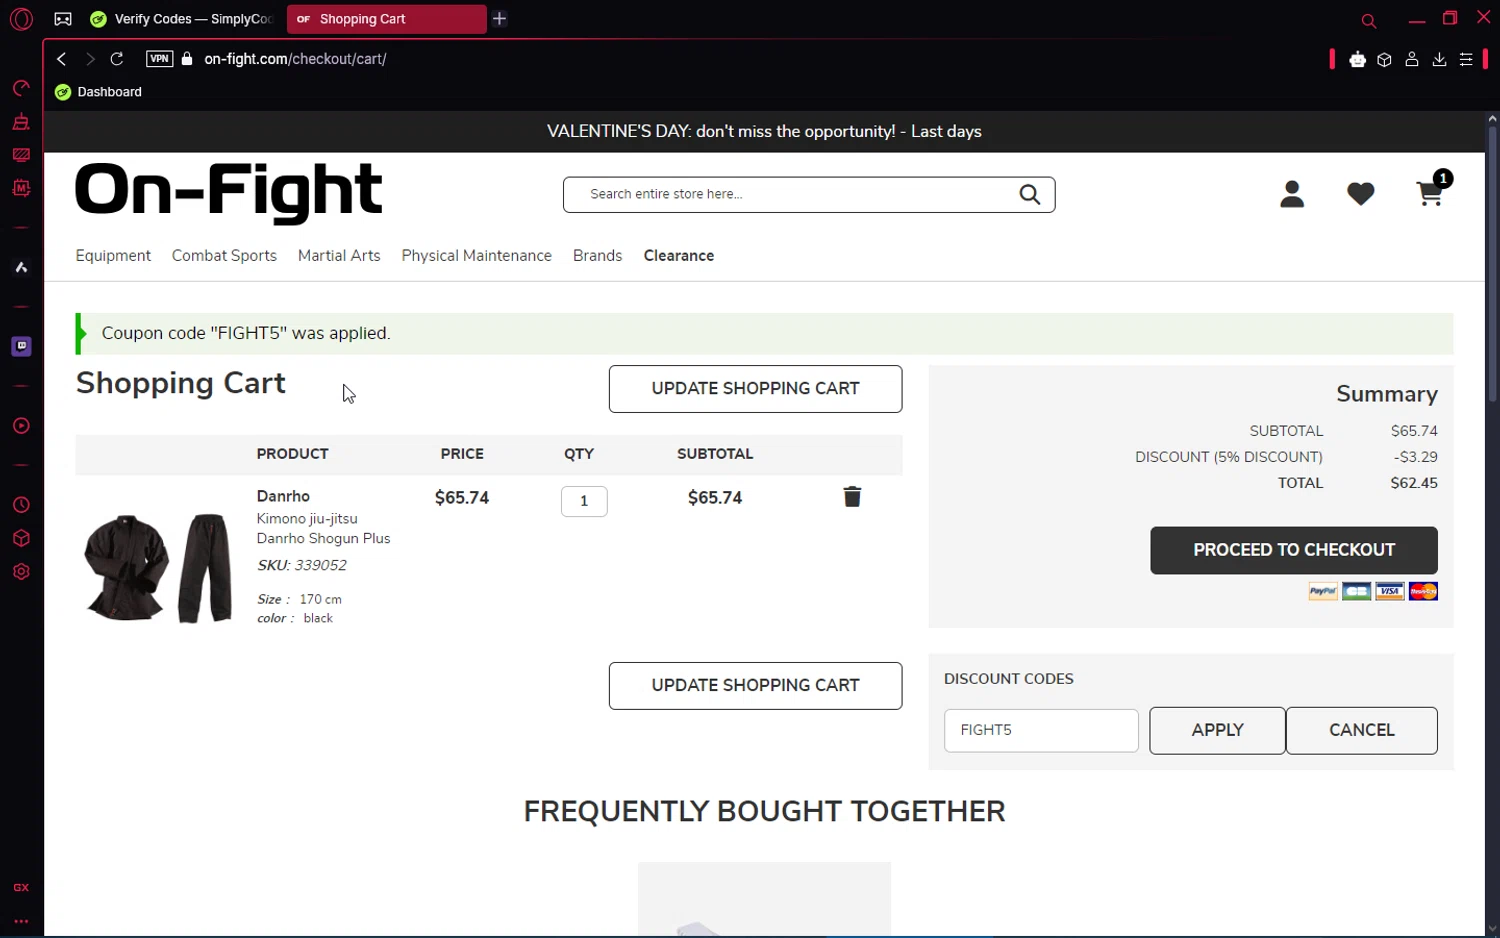Go forward with browser forward arrow
Screen dimensions: 1500x938
tap(90, 59)
